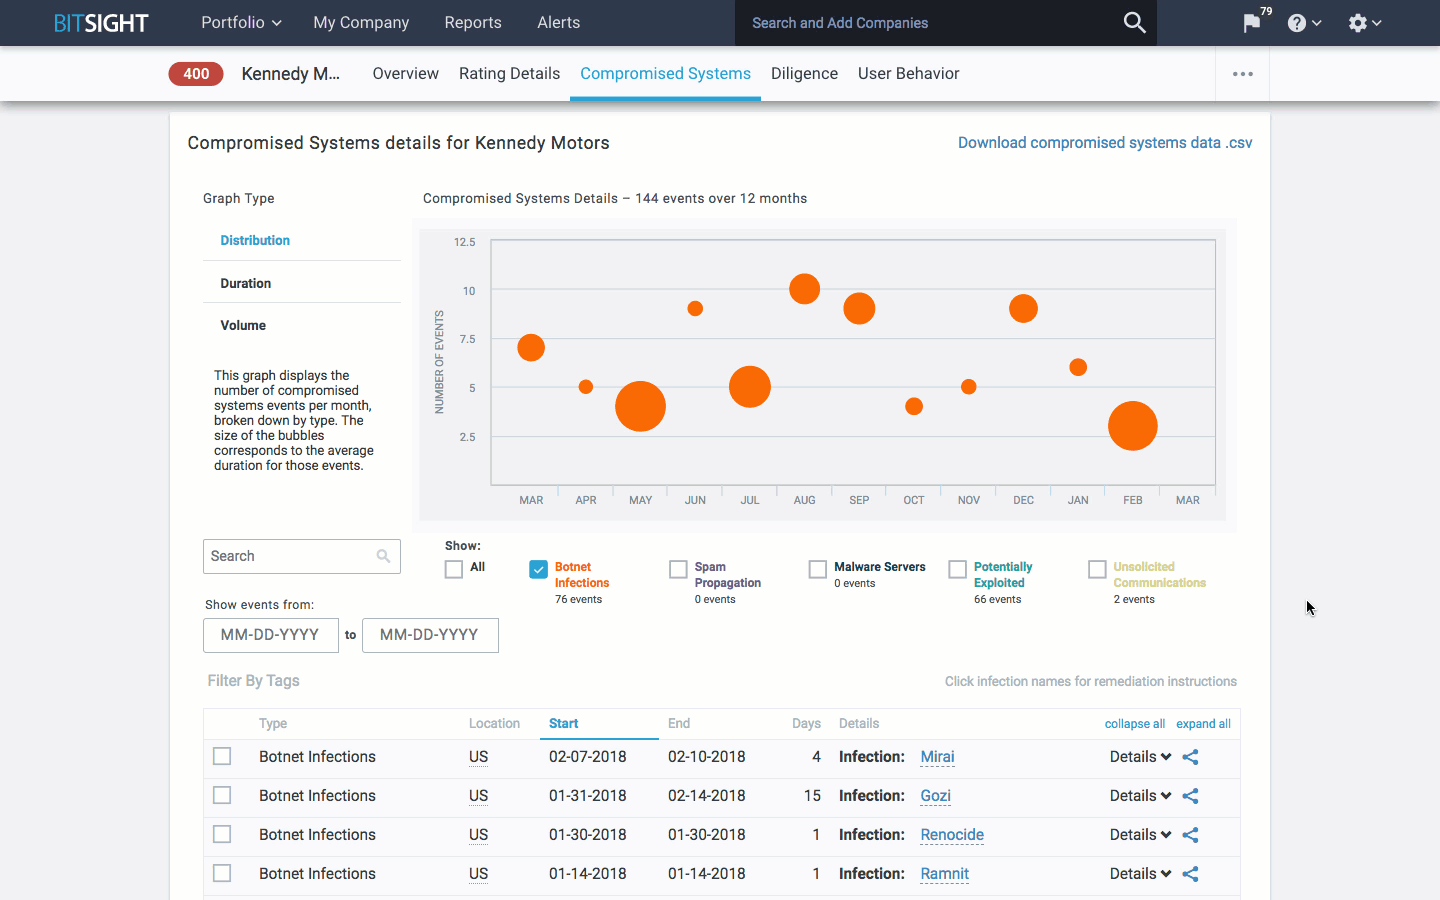Click the magnifier icon in the events Search box
This screenshot has height=900, width=1440.
(x=383, y=556)
